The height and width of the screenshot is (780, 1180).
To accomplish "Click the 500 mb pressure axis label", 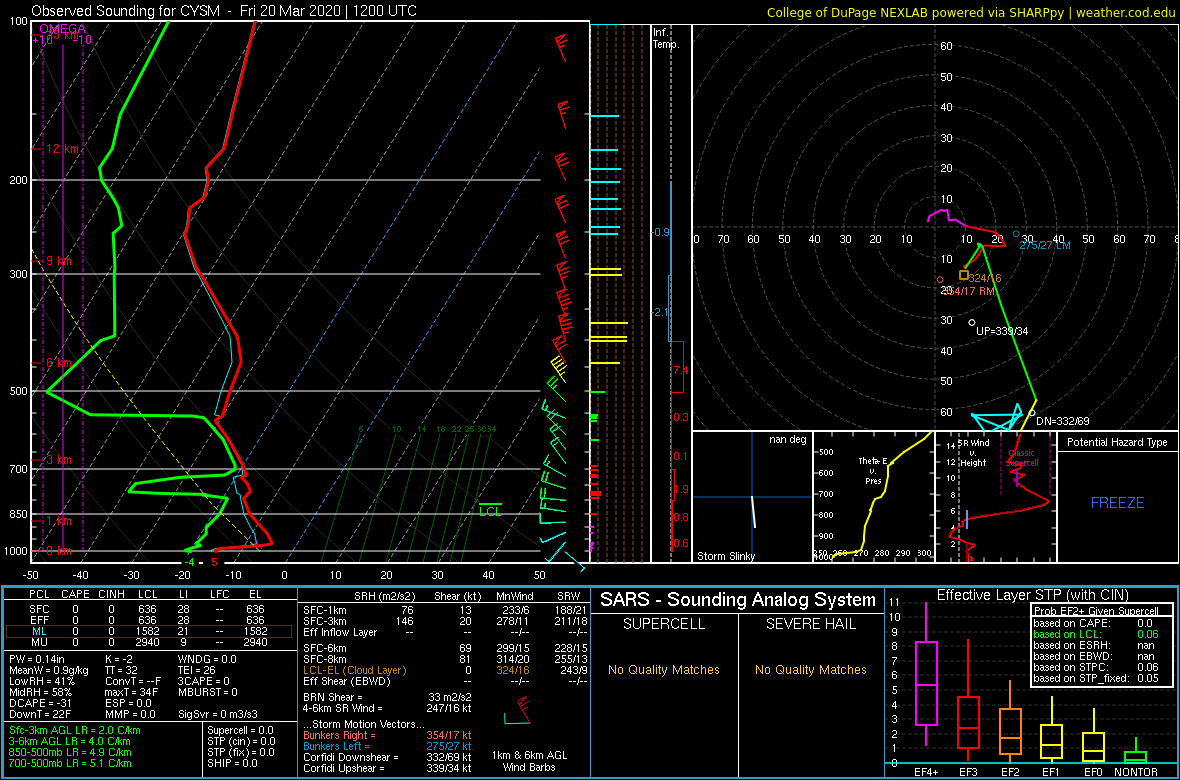I will (x=18, y=391).
